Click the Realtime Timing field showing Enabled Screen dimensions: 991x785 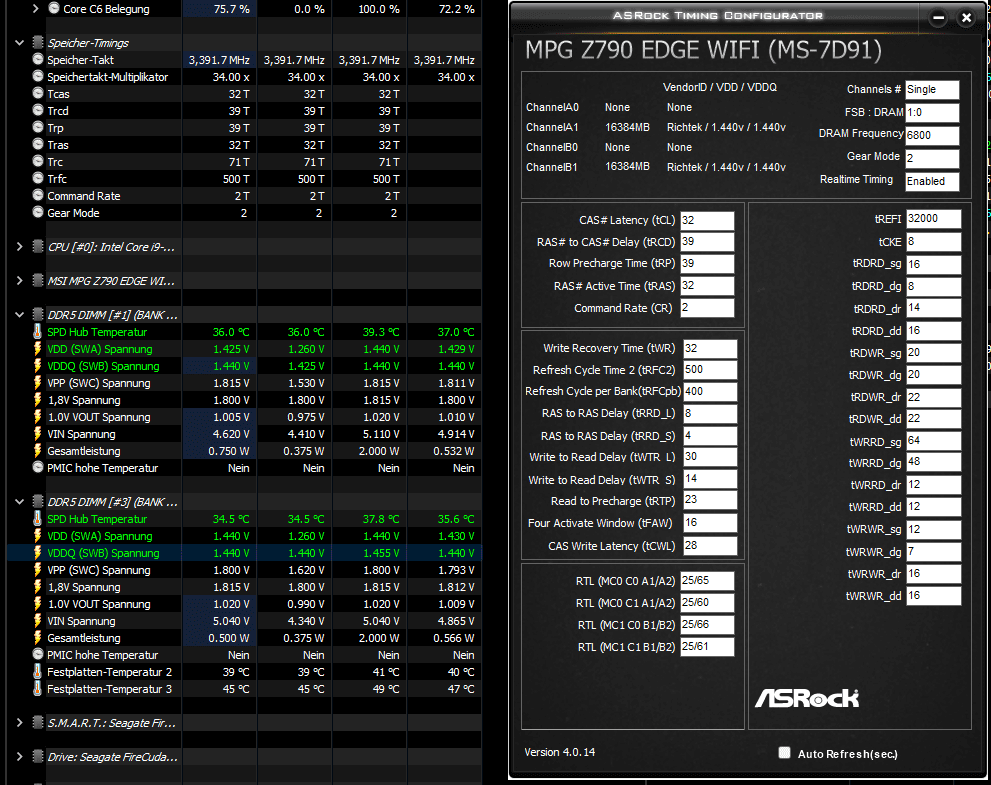click(932, 181)
